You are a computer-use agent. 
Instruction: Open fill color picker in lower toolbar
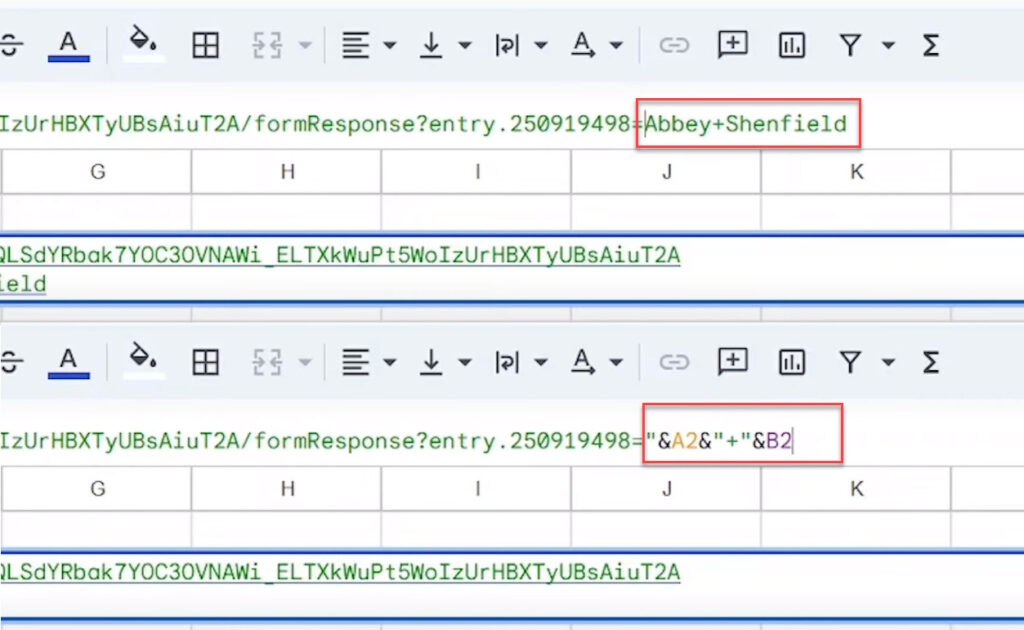143,361
